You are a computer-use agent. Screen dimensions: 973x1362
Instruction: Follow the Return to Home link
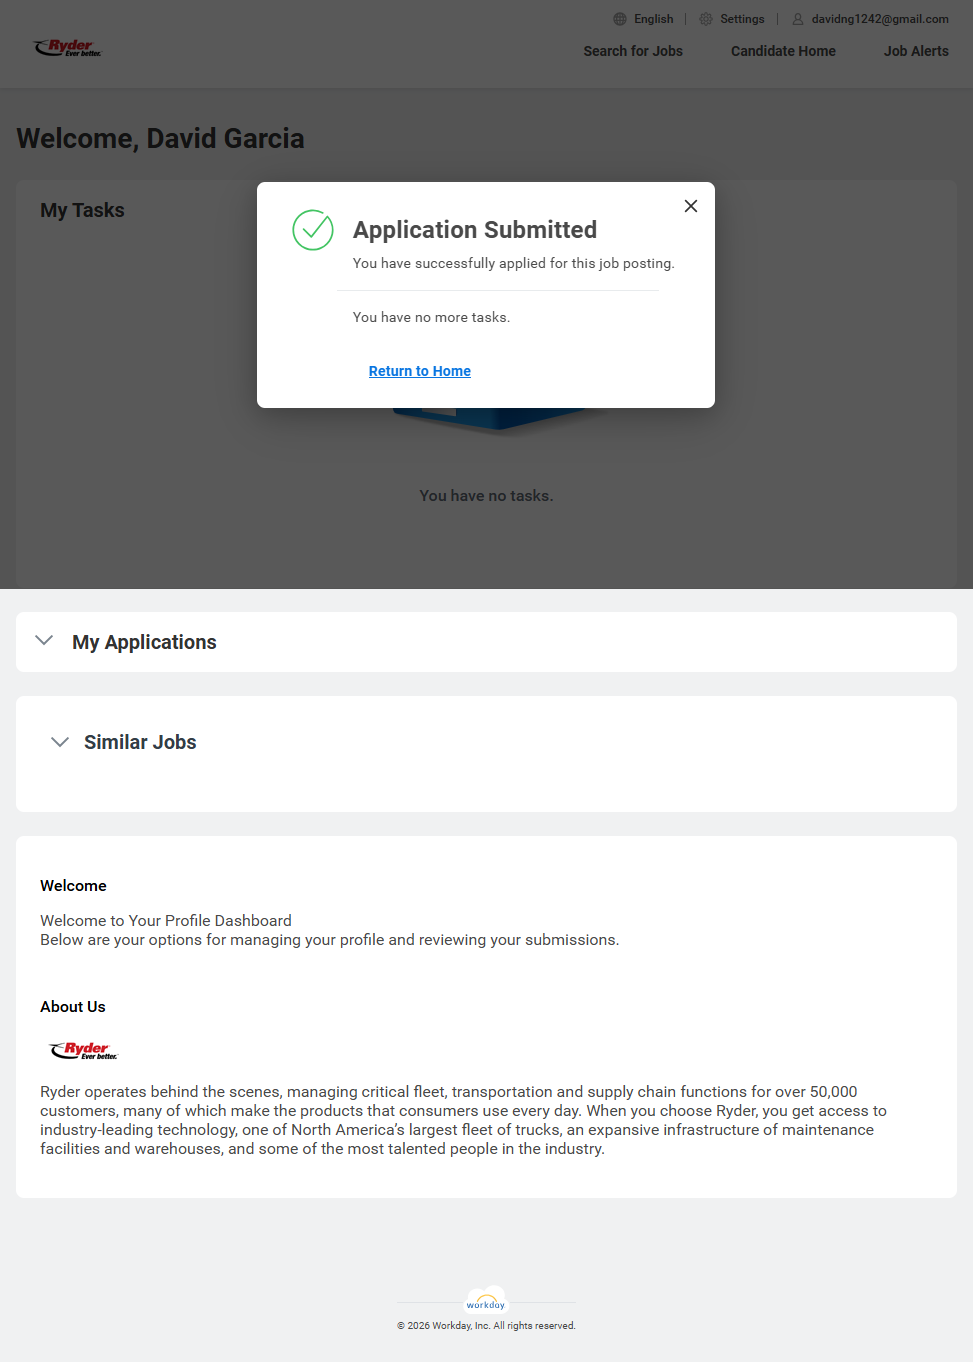(x=420, y=371)
